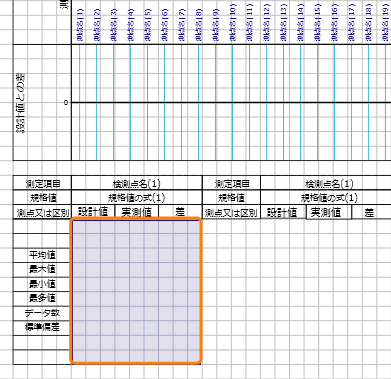391x379 pixels.
Task: Click chart column label ending in (1)
Action: pyautogui.click(x=80, y=26)
